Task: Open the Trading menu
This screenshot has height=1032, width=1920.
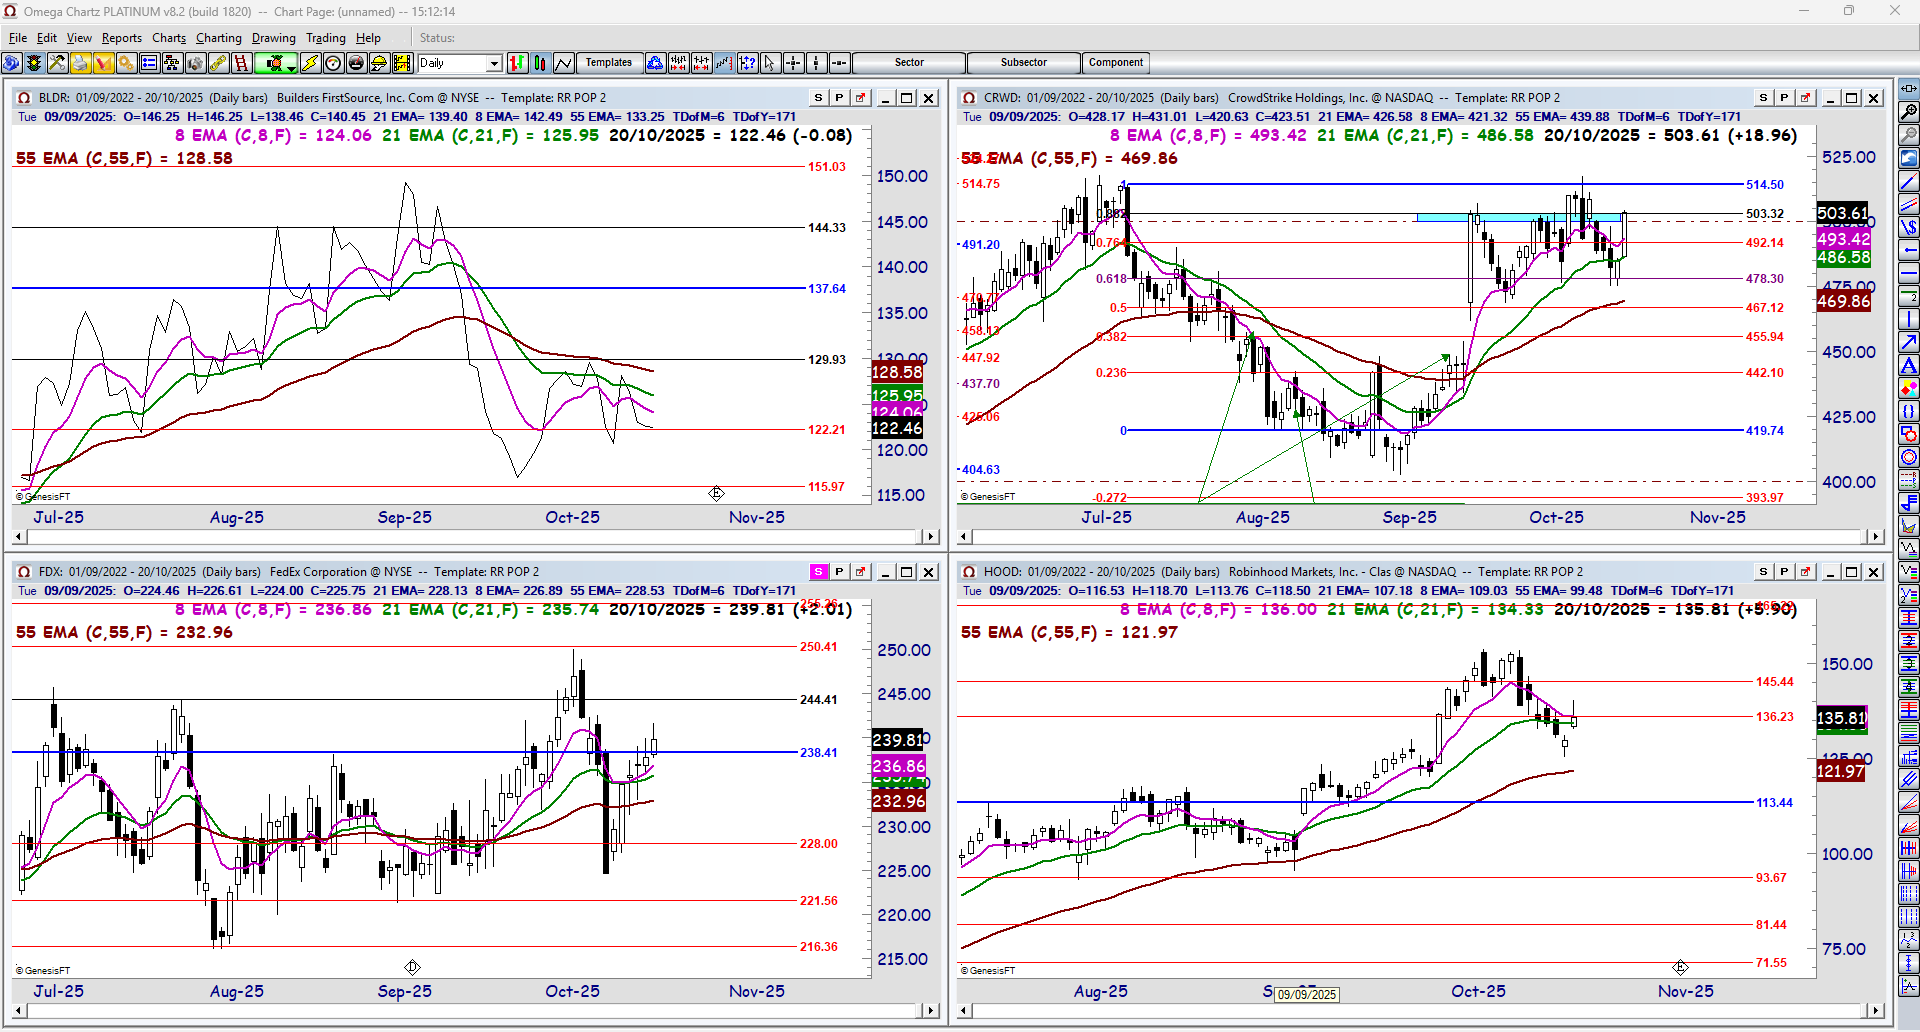Action: coord(326,38)
